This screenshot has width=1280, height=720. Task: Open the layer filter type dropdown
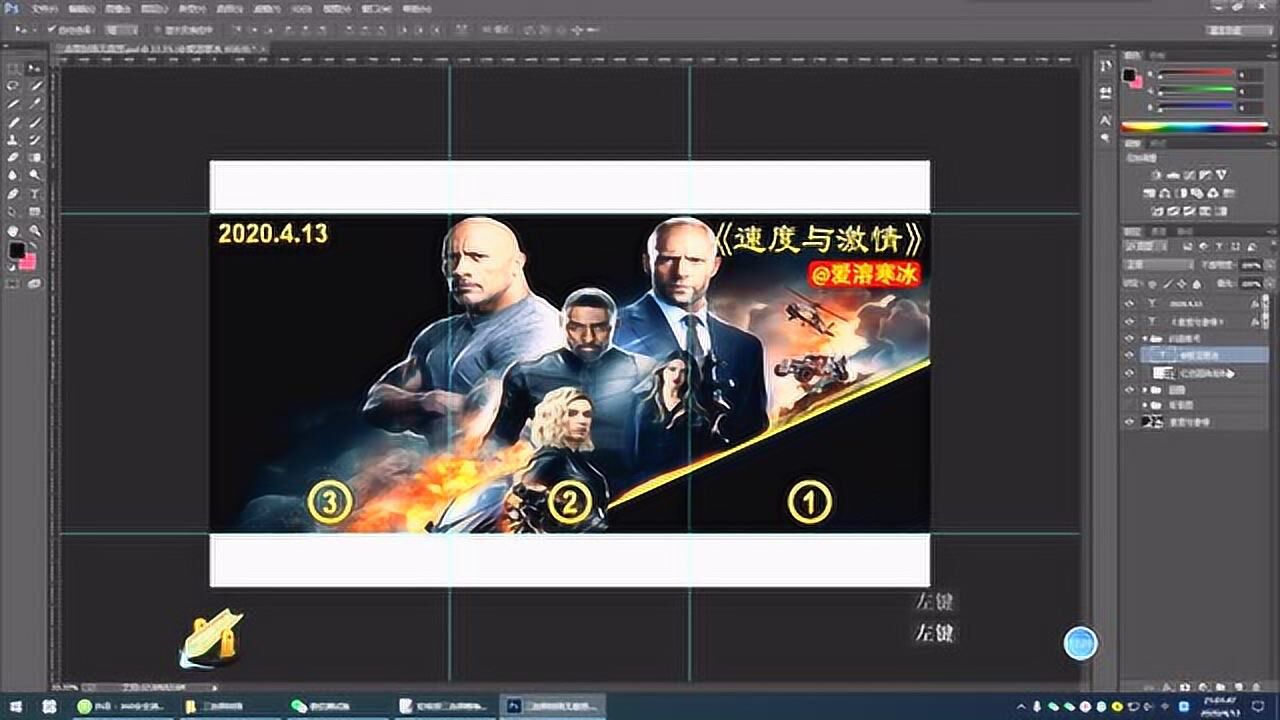1146,245
